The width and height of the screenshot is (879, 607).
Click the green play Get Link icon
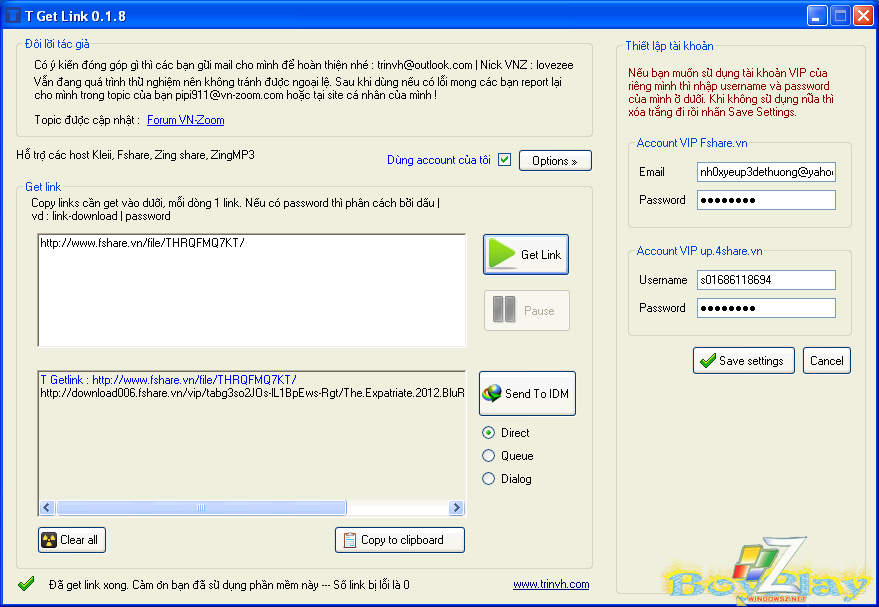502,254
